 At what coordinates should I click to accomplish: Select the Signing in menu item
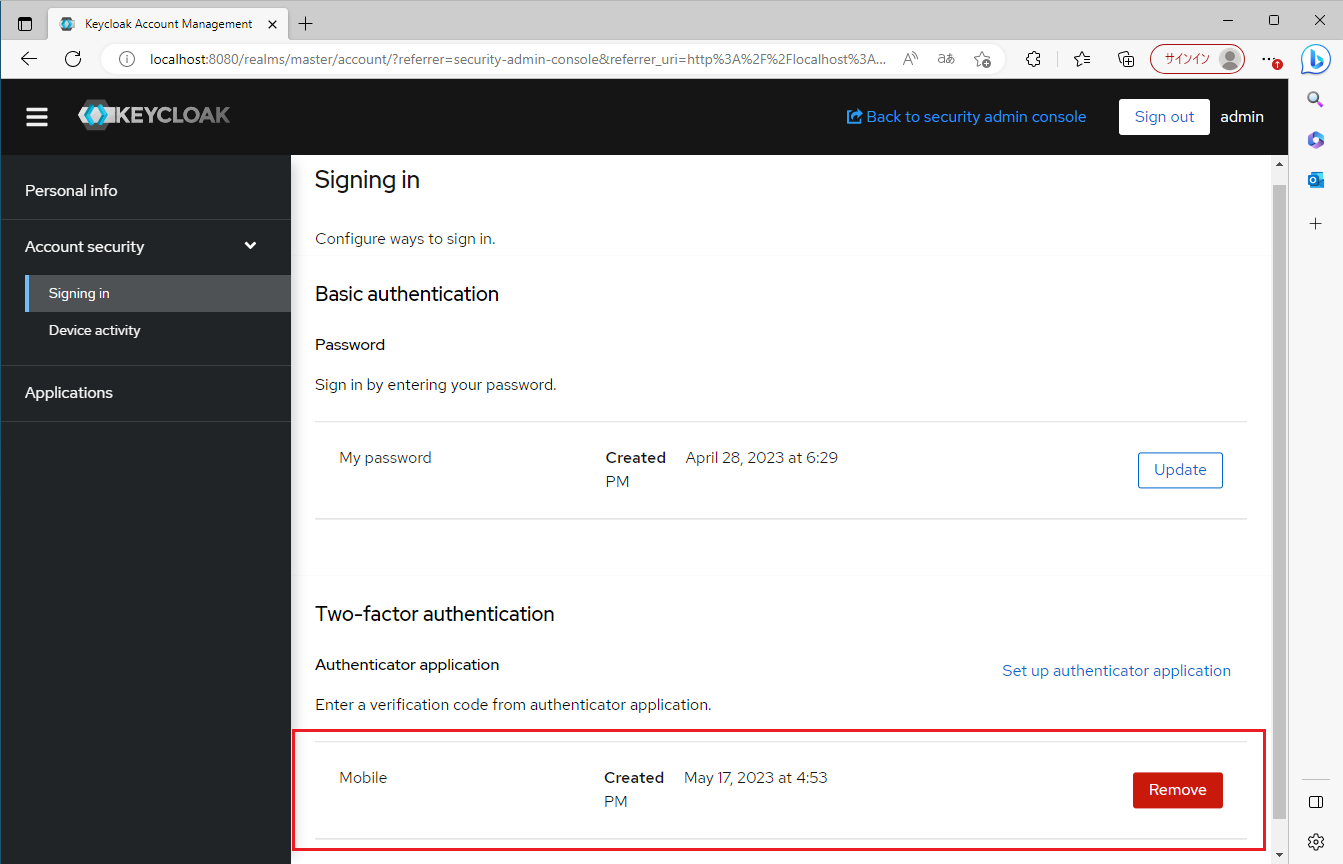[78, 293]
